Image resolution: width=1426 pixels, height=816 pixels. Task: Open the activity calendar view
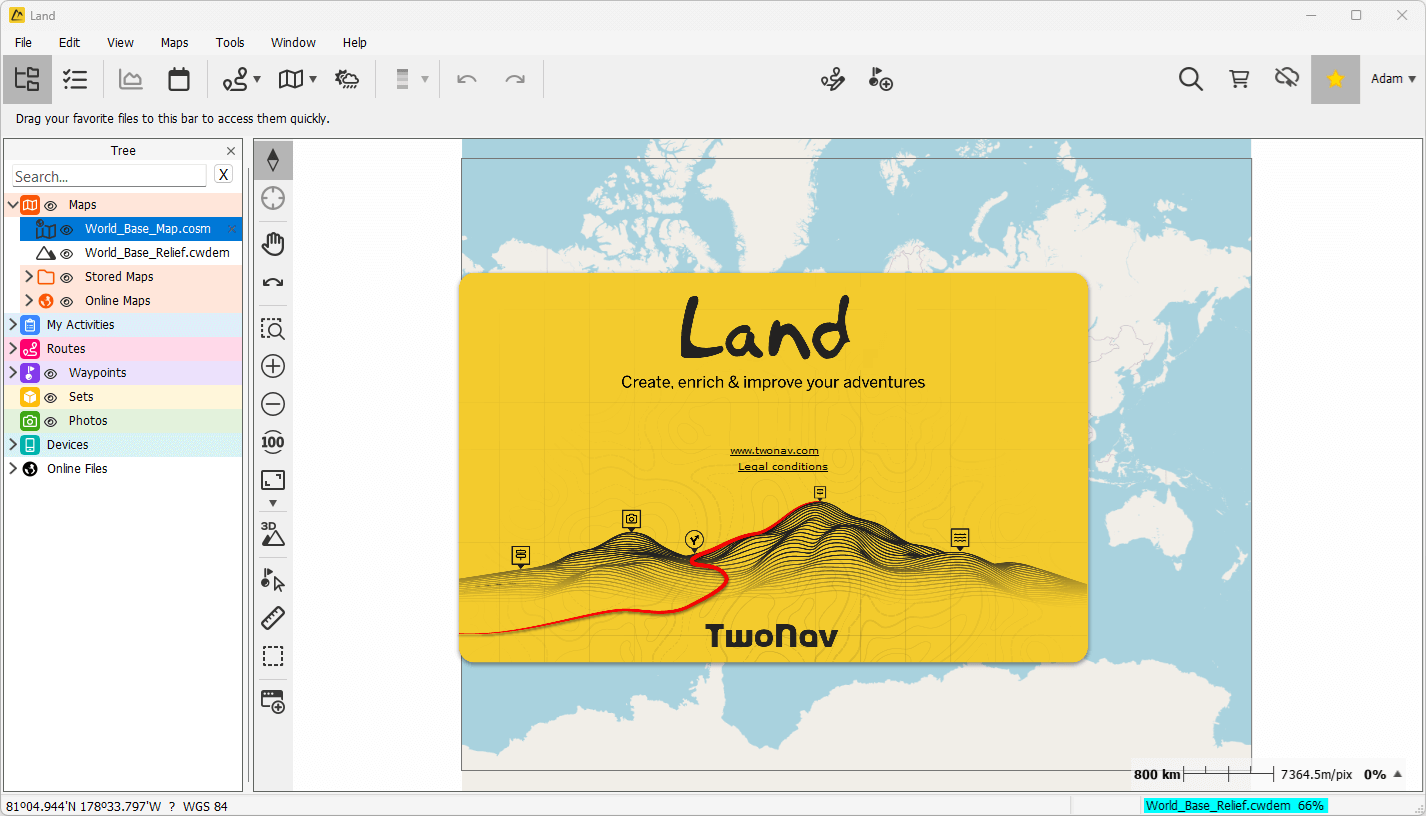click(x=179, y=78)
